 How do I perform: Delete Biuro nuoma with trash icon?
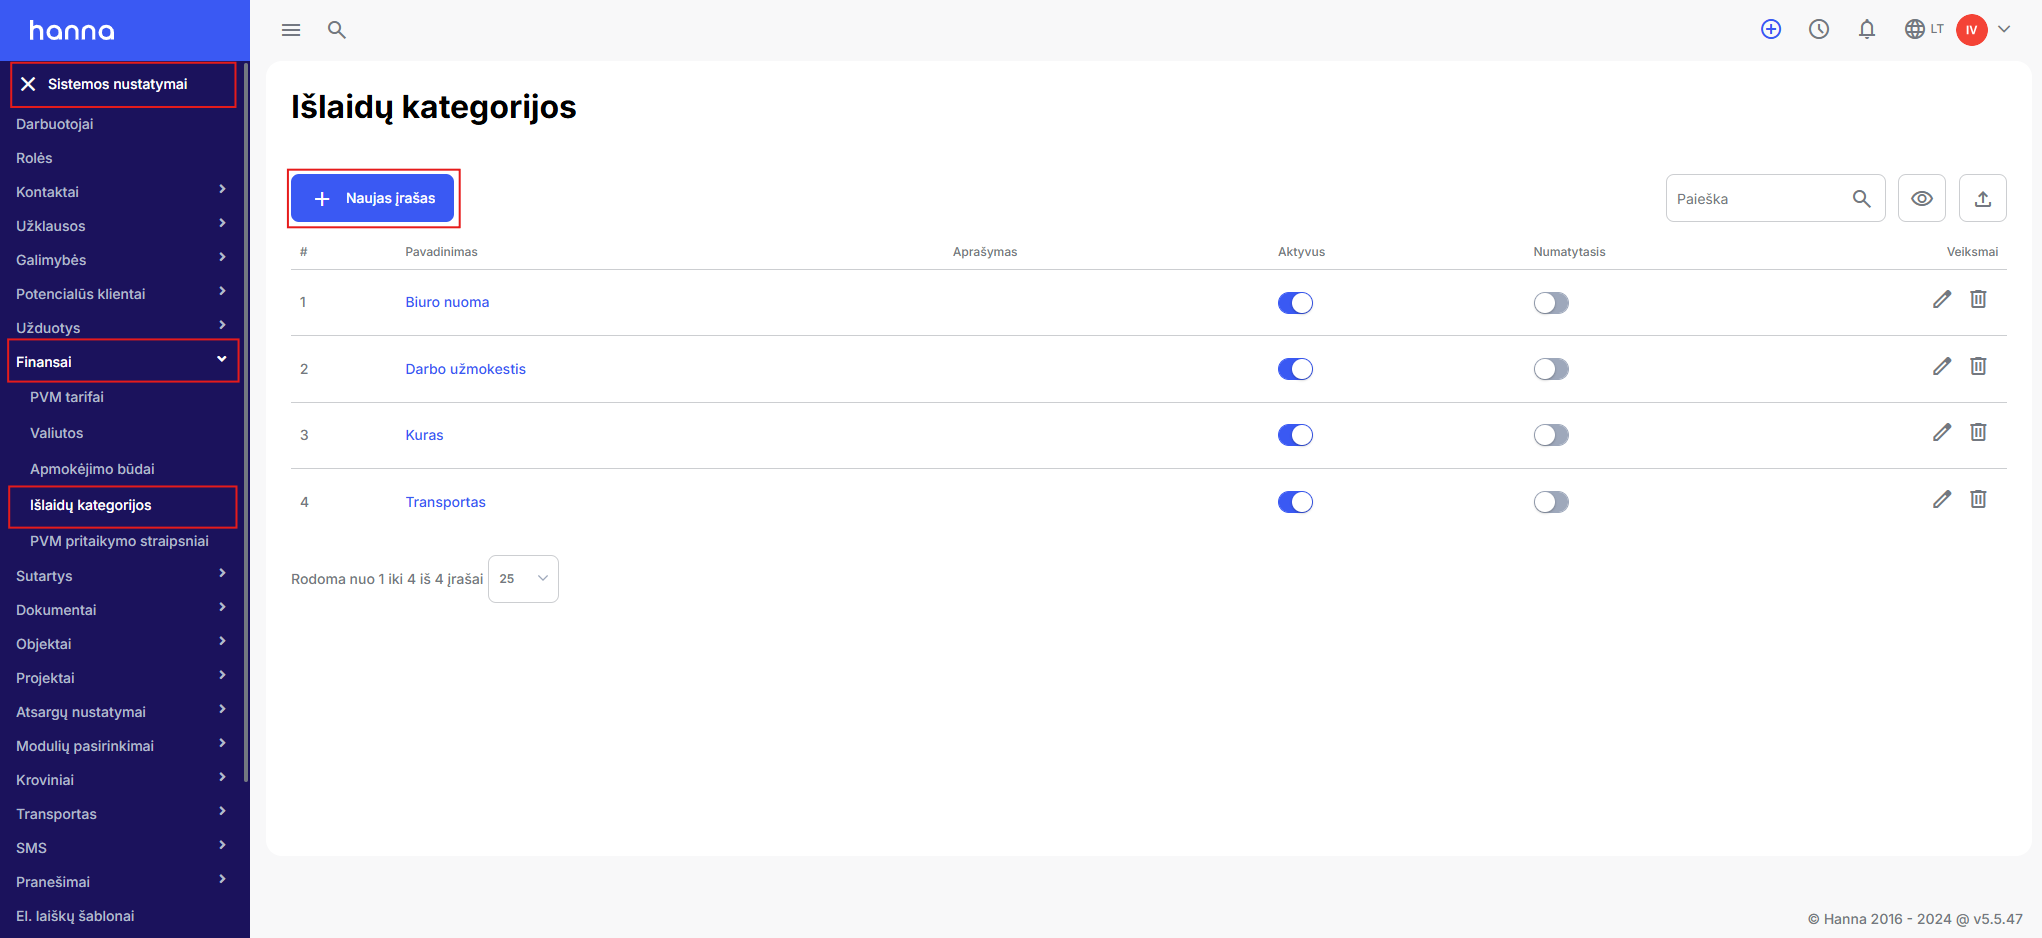(x=1978, y=299)
